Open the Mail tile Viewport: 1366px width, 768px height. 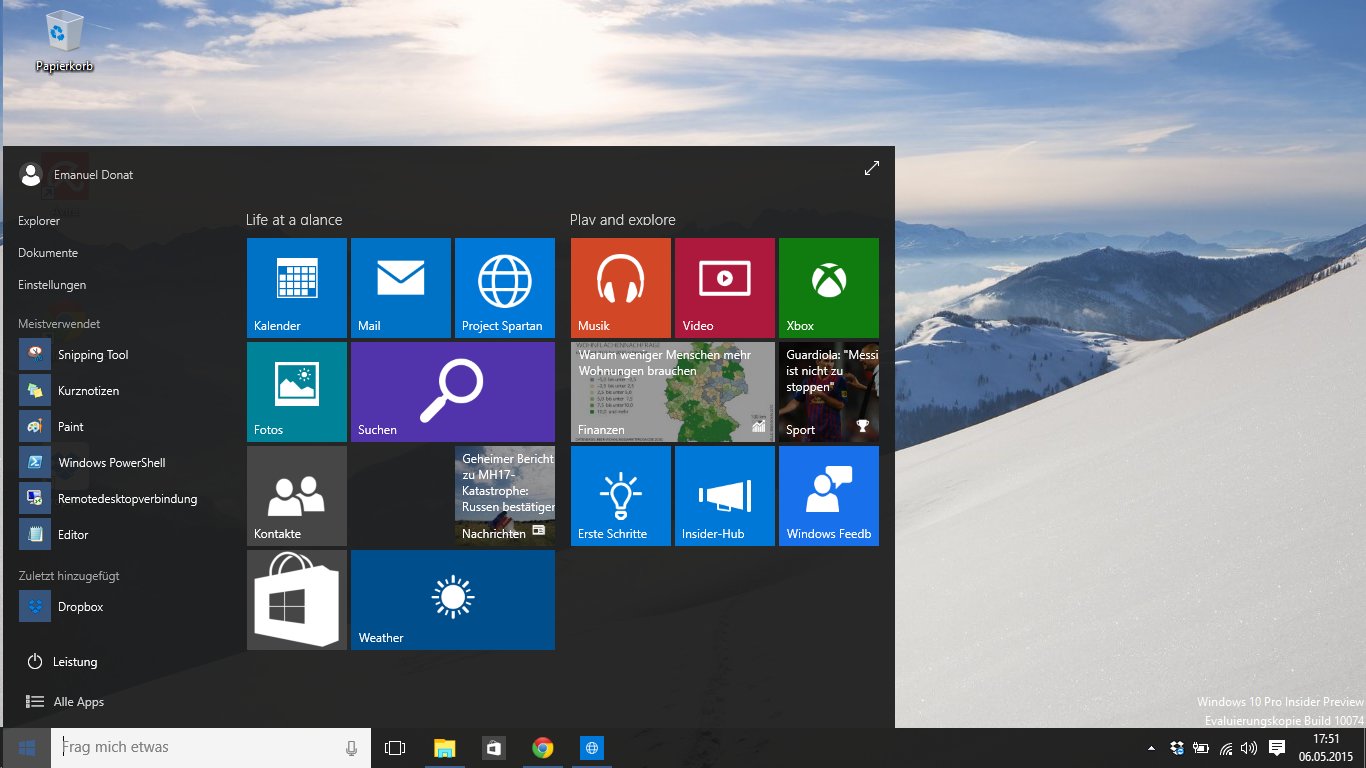401,288
